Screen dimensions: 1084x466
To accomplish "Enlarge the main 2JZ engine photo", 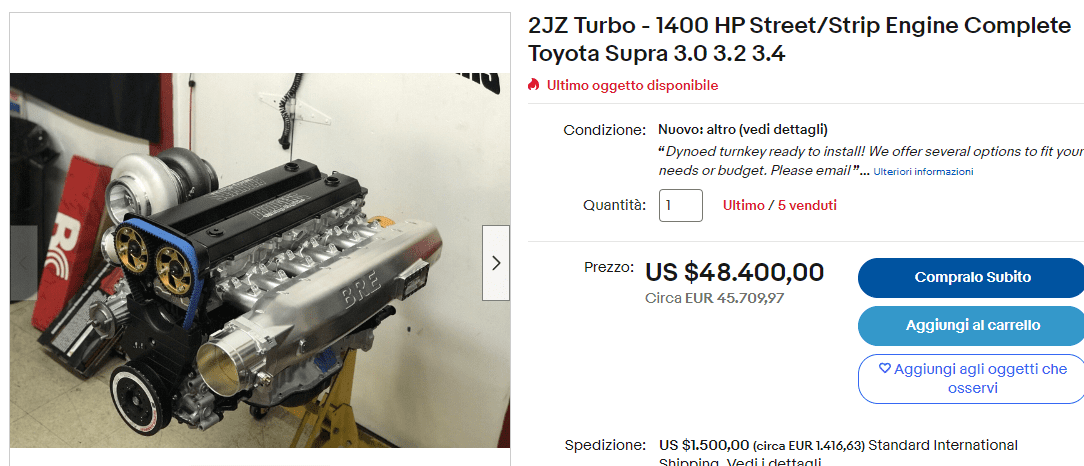I will [x=260, y=260].
